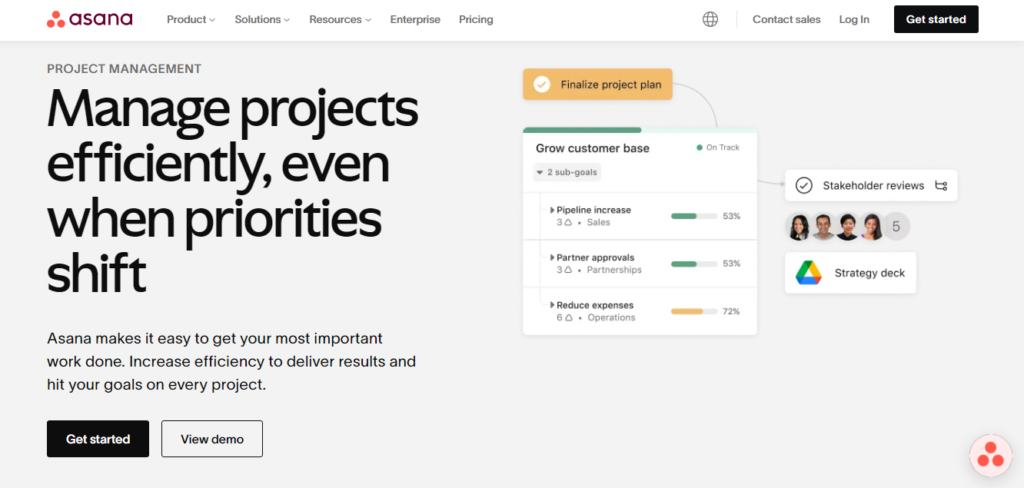Viewport: 1024px width, 488px height.
Task: Click the 72% value
Action: (731, 312)
